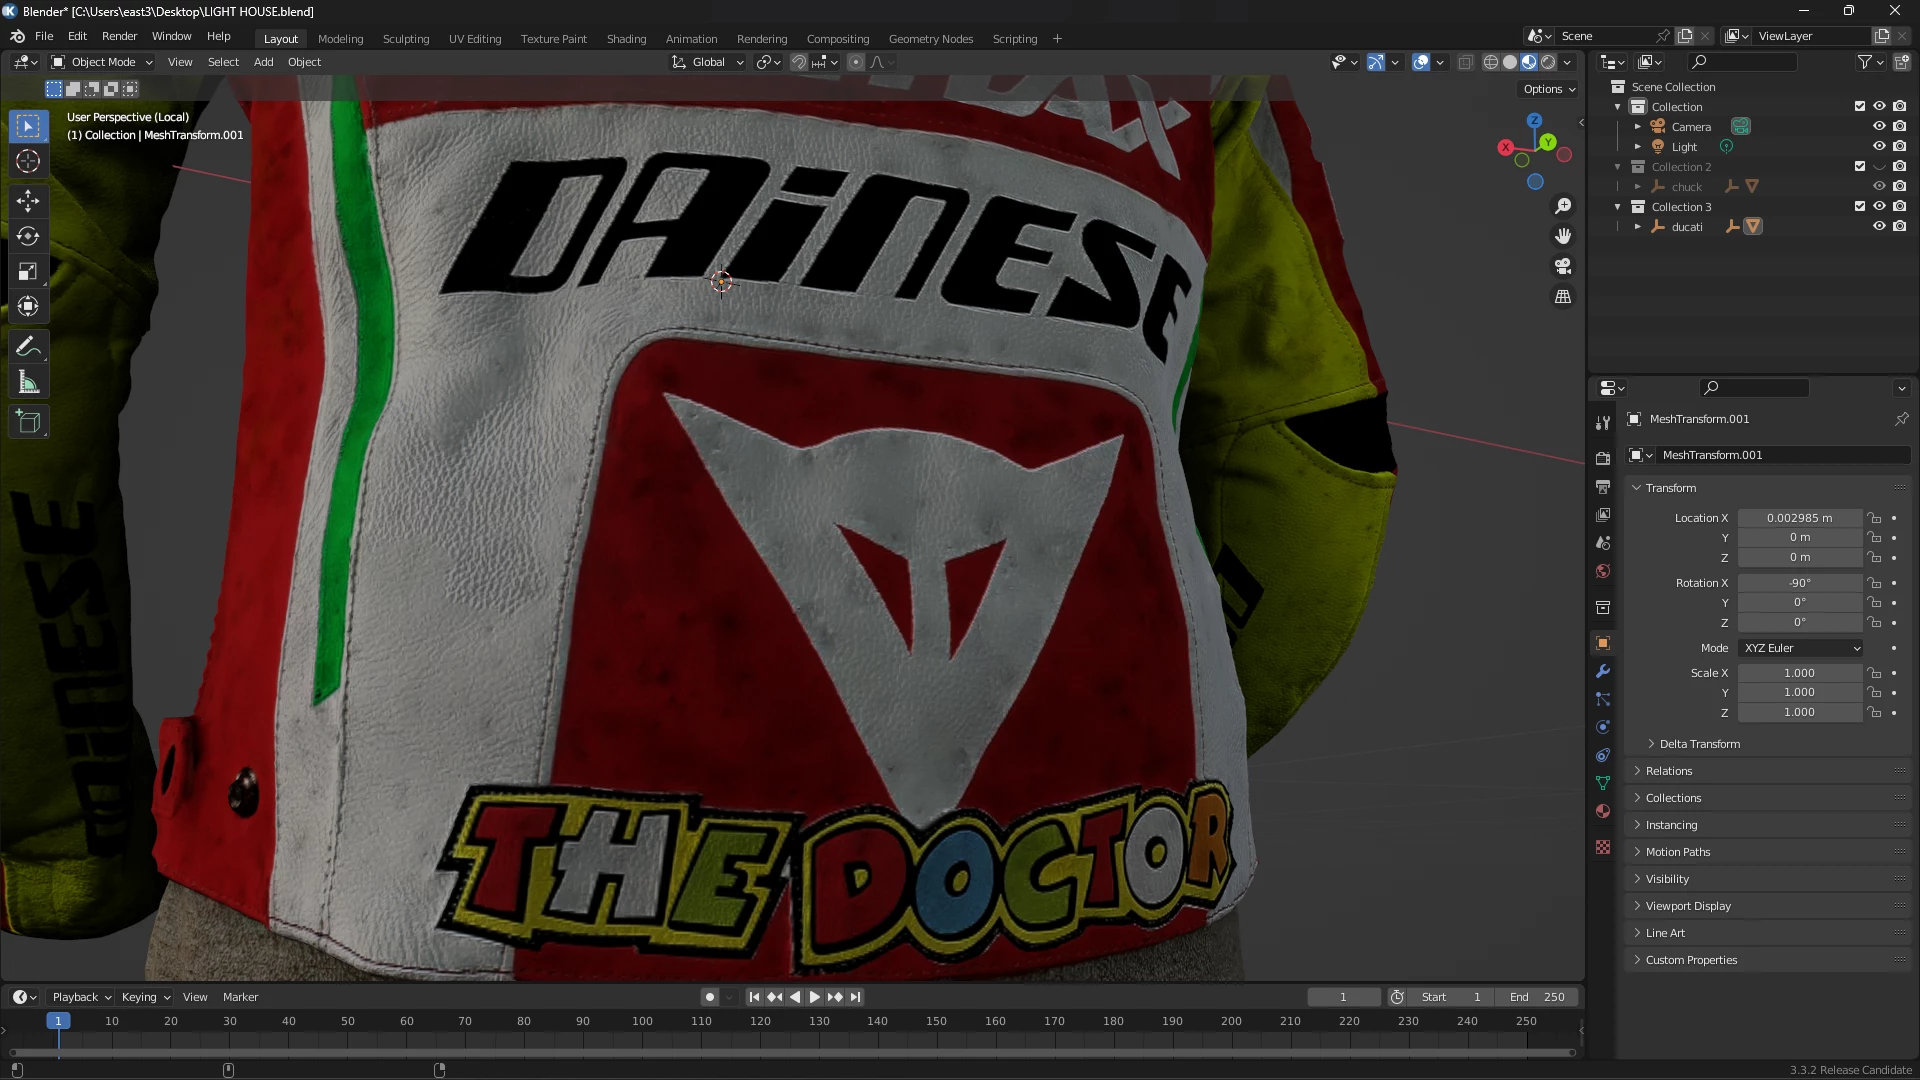The height and width of the screenshot is (1080, 1920).
Task: Switch to orthographic/perspective grid view icon
Action: pyautogui.click(x=1563, y=297)
